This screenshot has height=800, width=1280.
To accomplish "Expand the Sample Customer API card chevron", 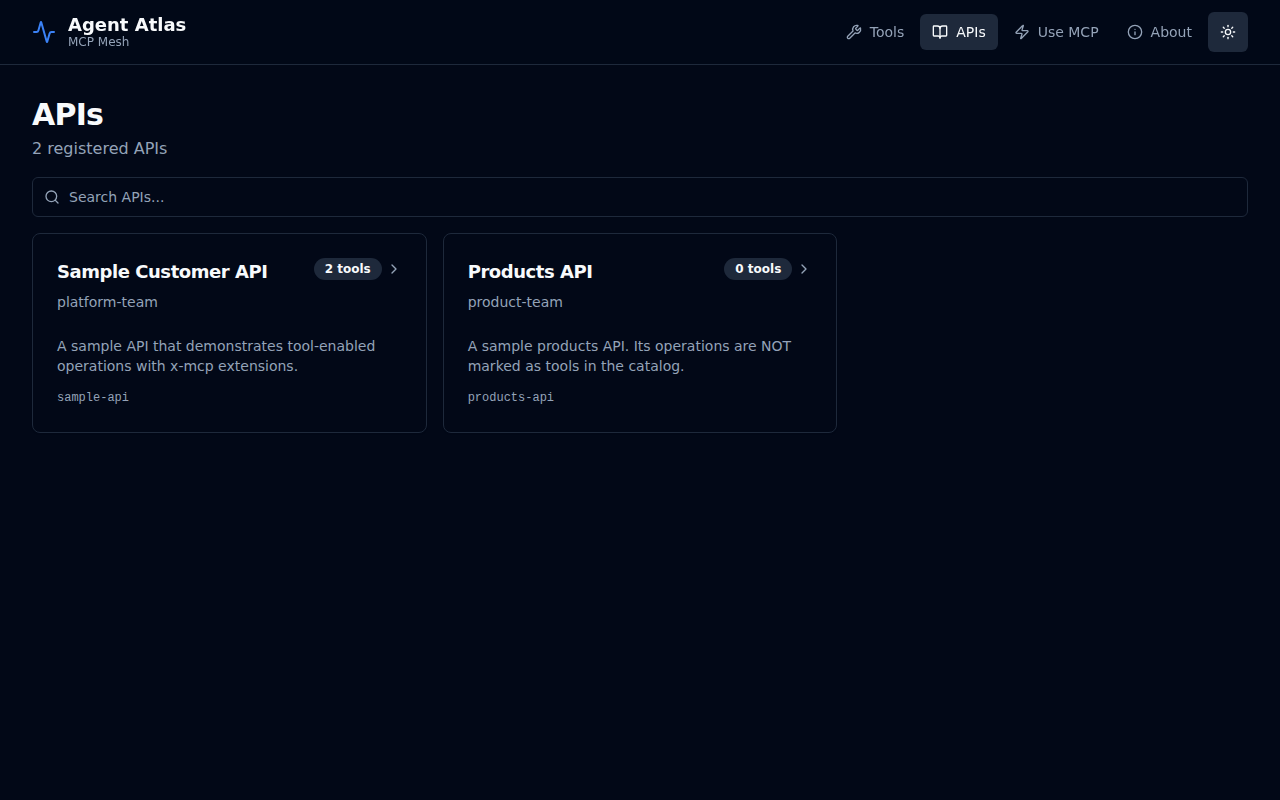I will pyautogui.click(x=393, y=268).
